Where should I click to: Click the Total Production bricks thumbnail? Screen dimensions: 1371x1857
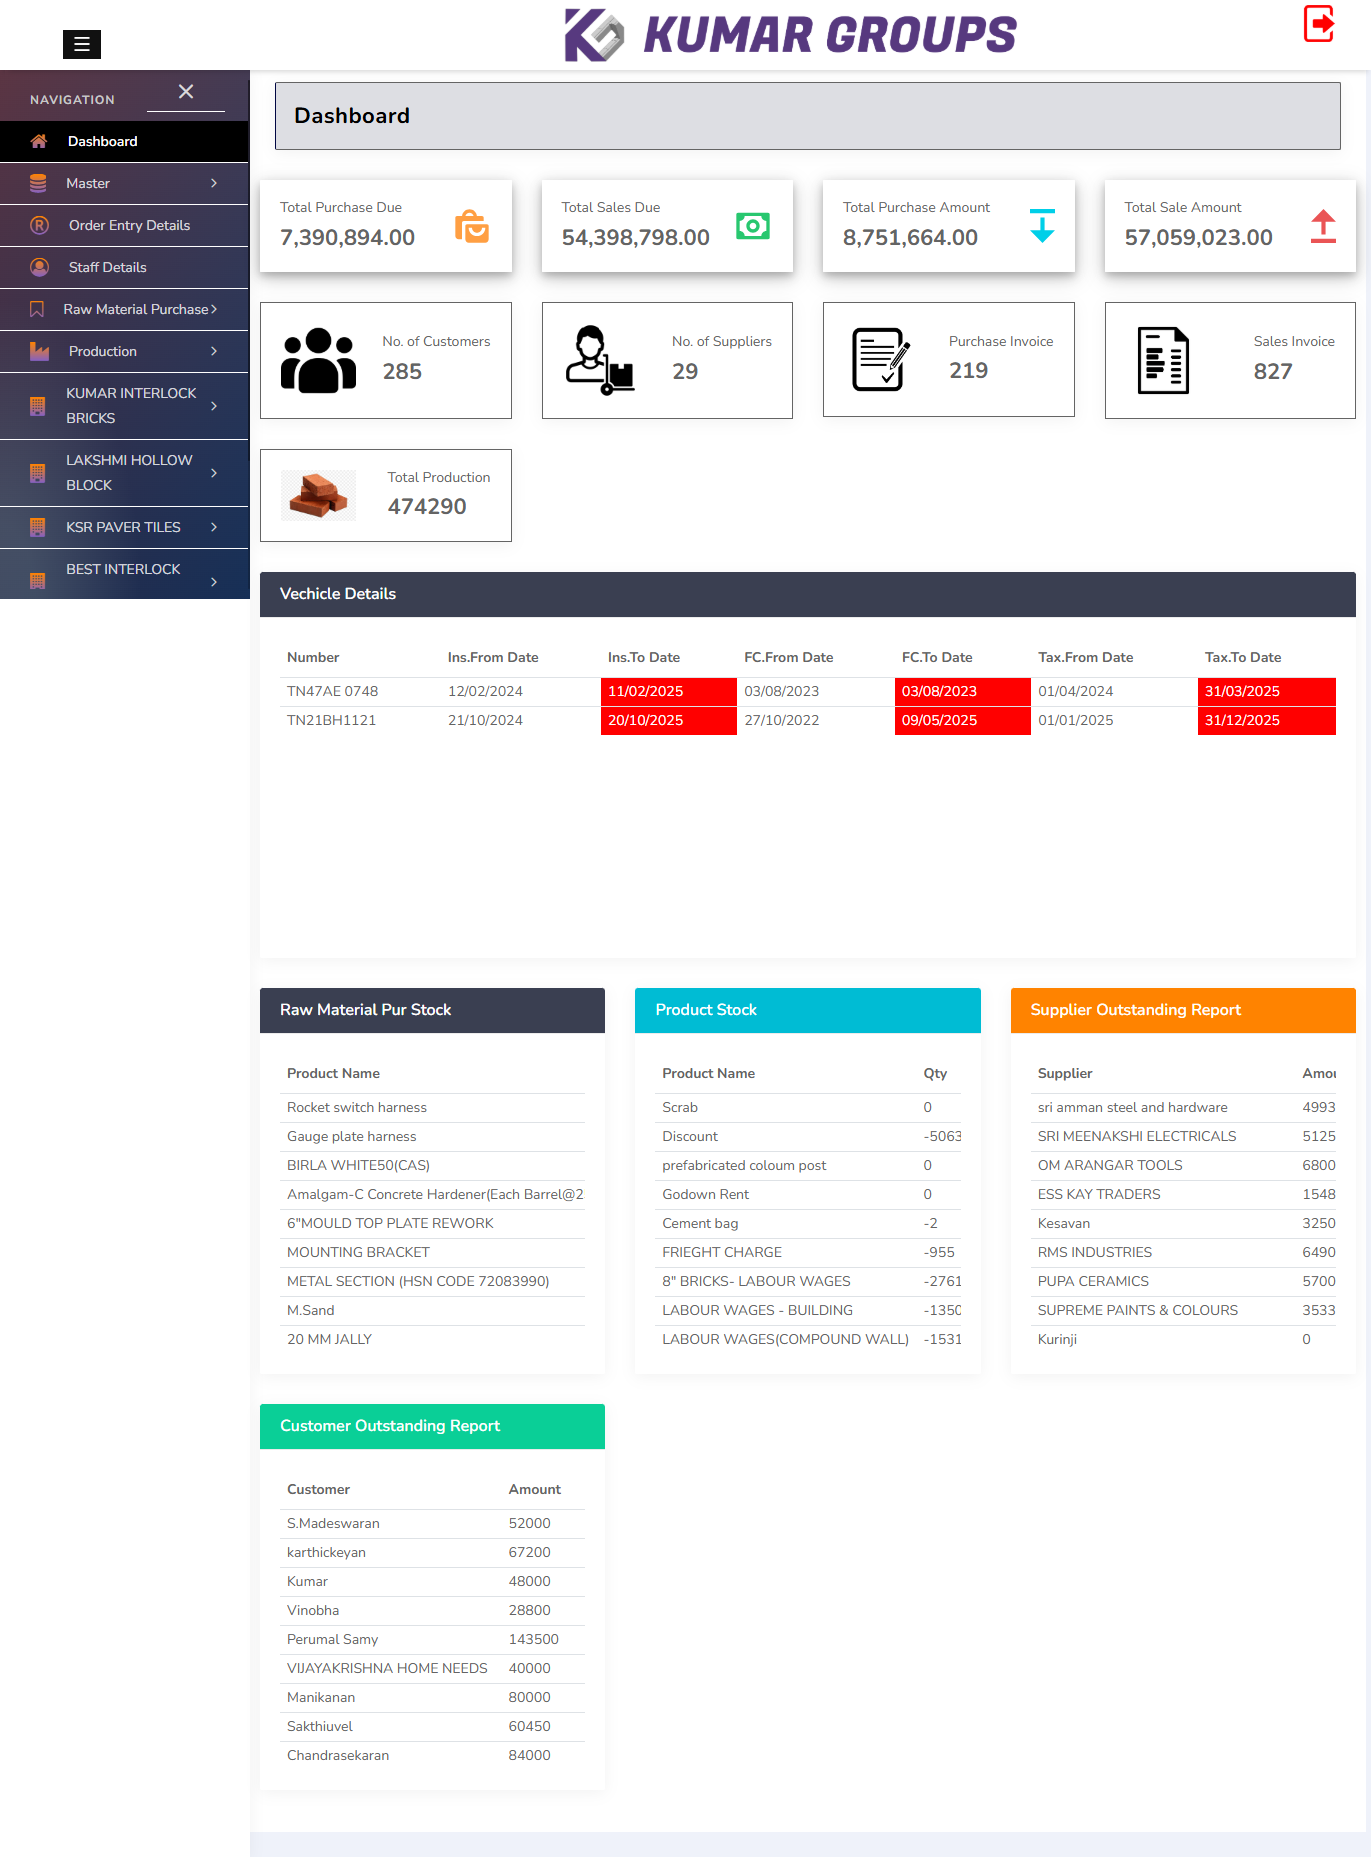(x=318, y=495)
